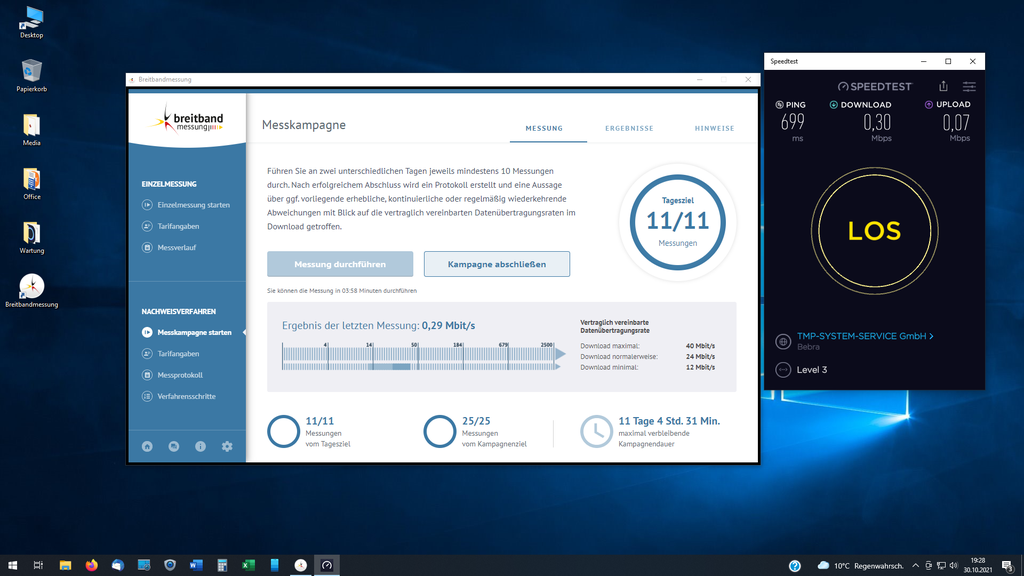This screenshot has width=1024, height=576.
Task: Open the home icon in Breitbandmessung sidebar footer
Action: (x=147, y=447)
